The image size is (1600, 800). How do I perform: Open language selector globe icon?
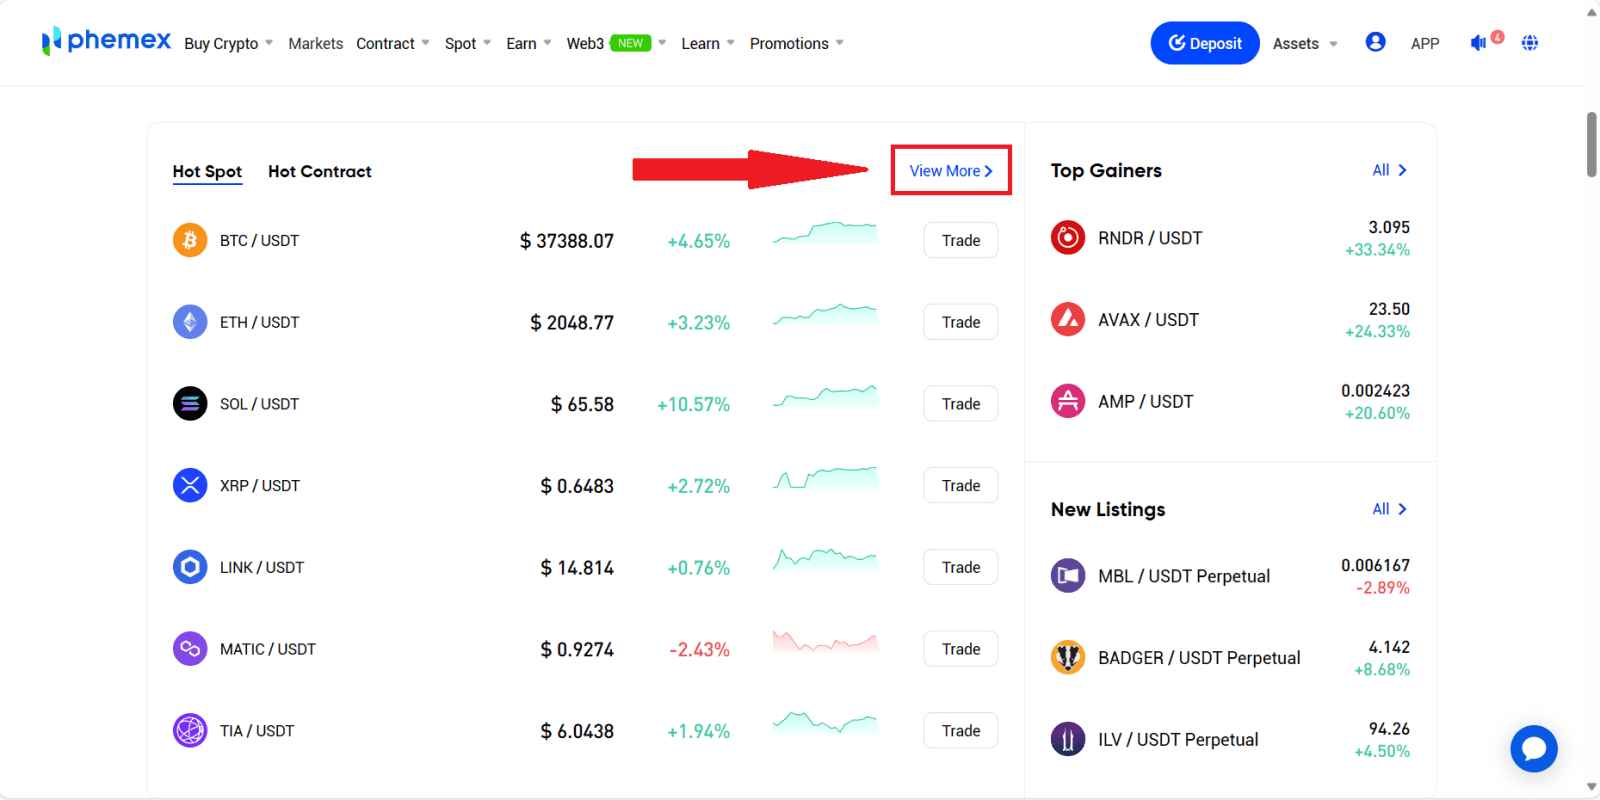[x=1529, y=43]
